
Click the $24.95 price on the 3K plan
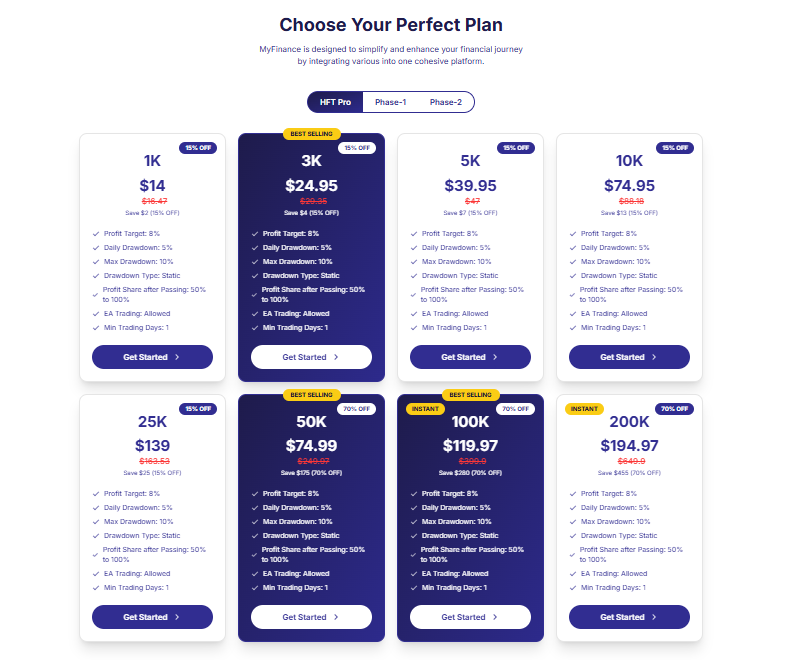click(311, 185)
